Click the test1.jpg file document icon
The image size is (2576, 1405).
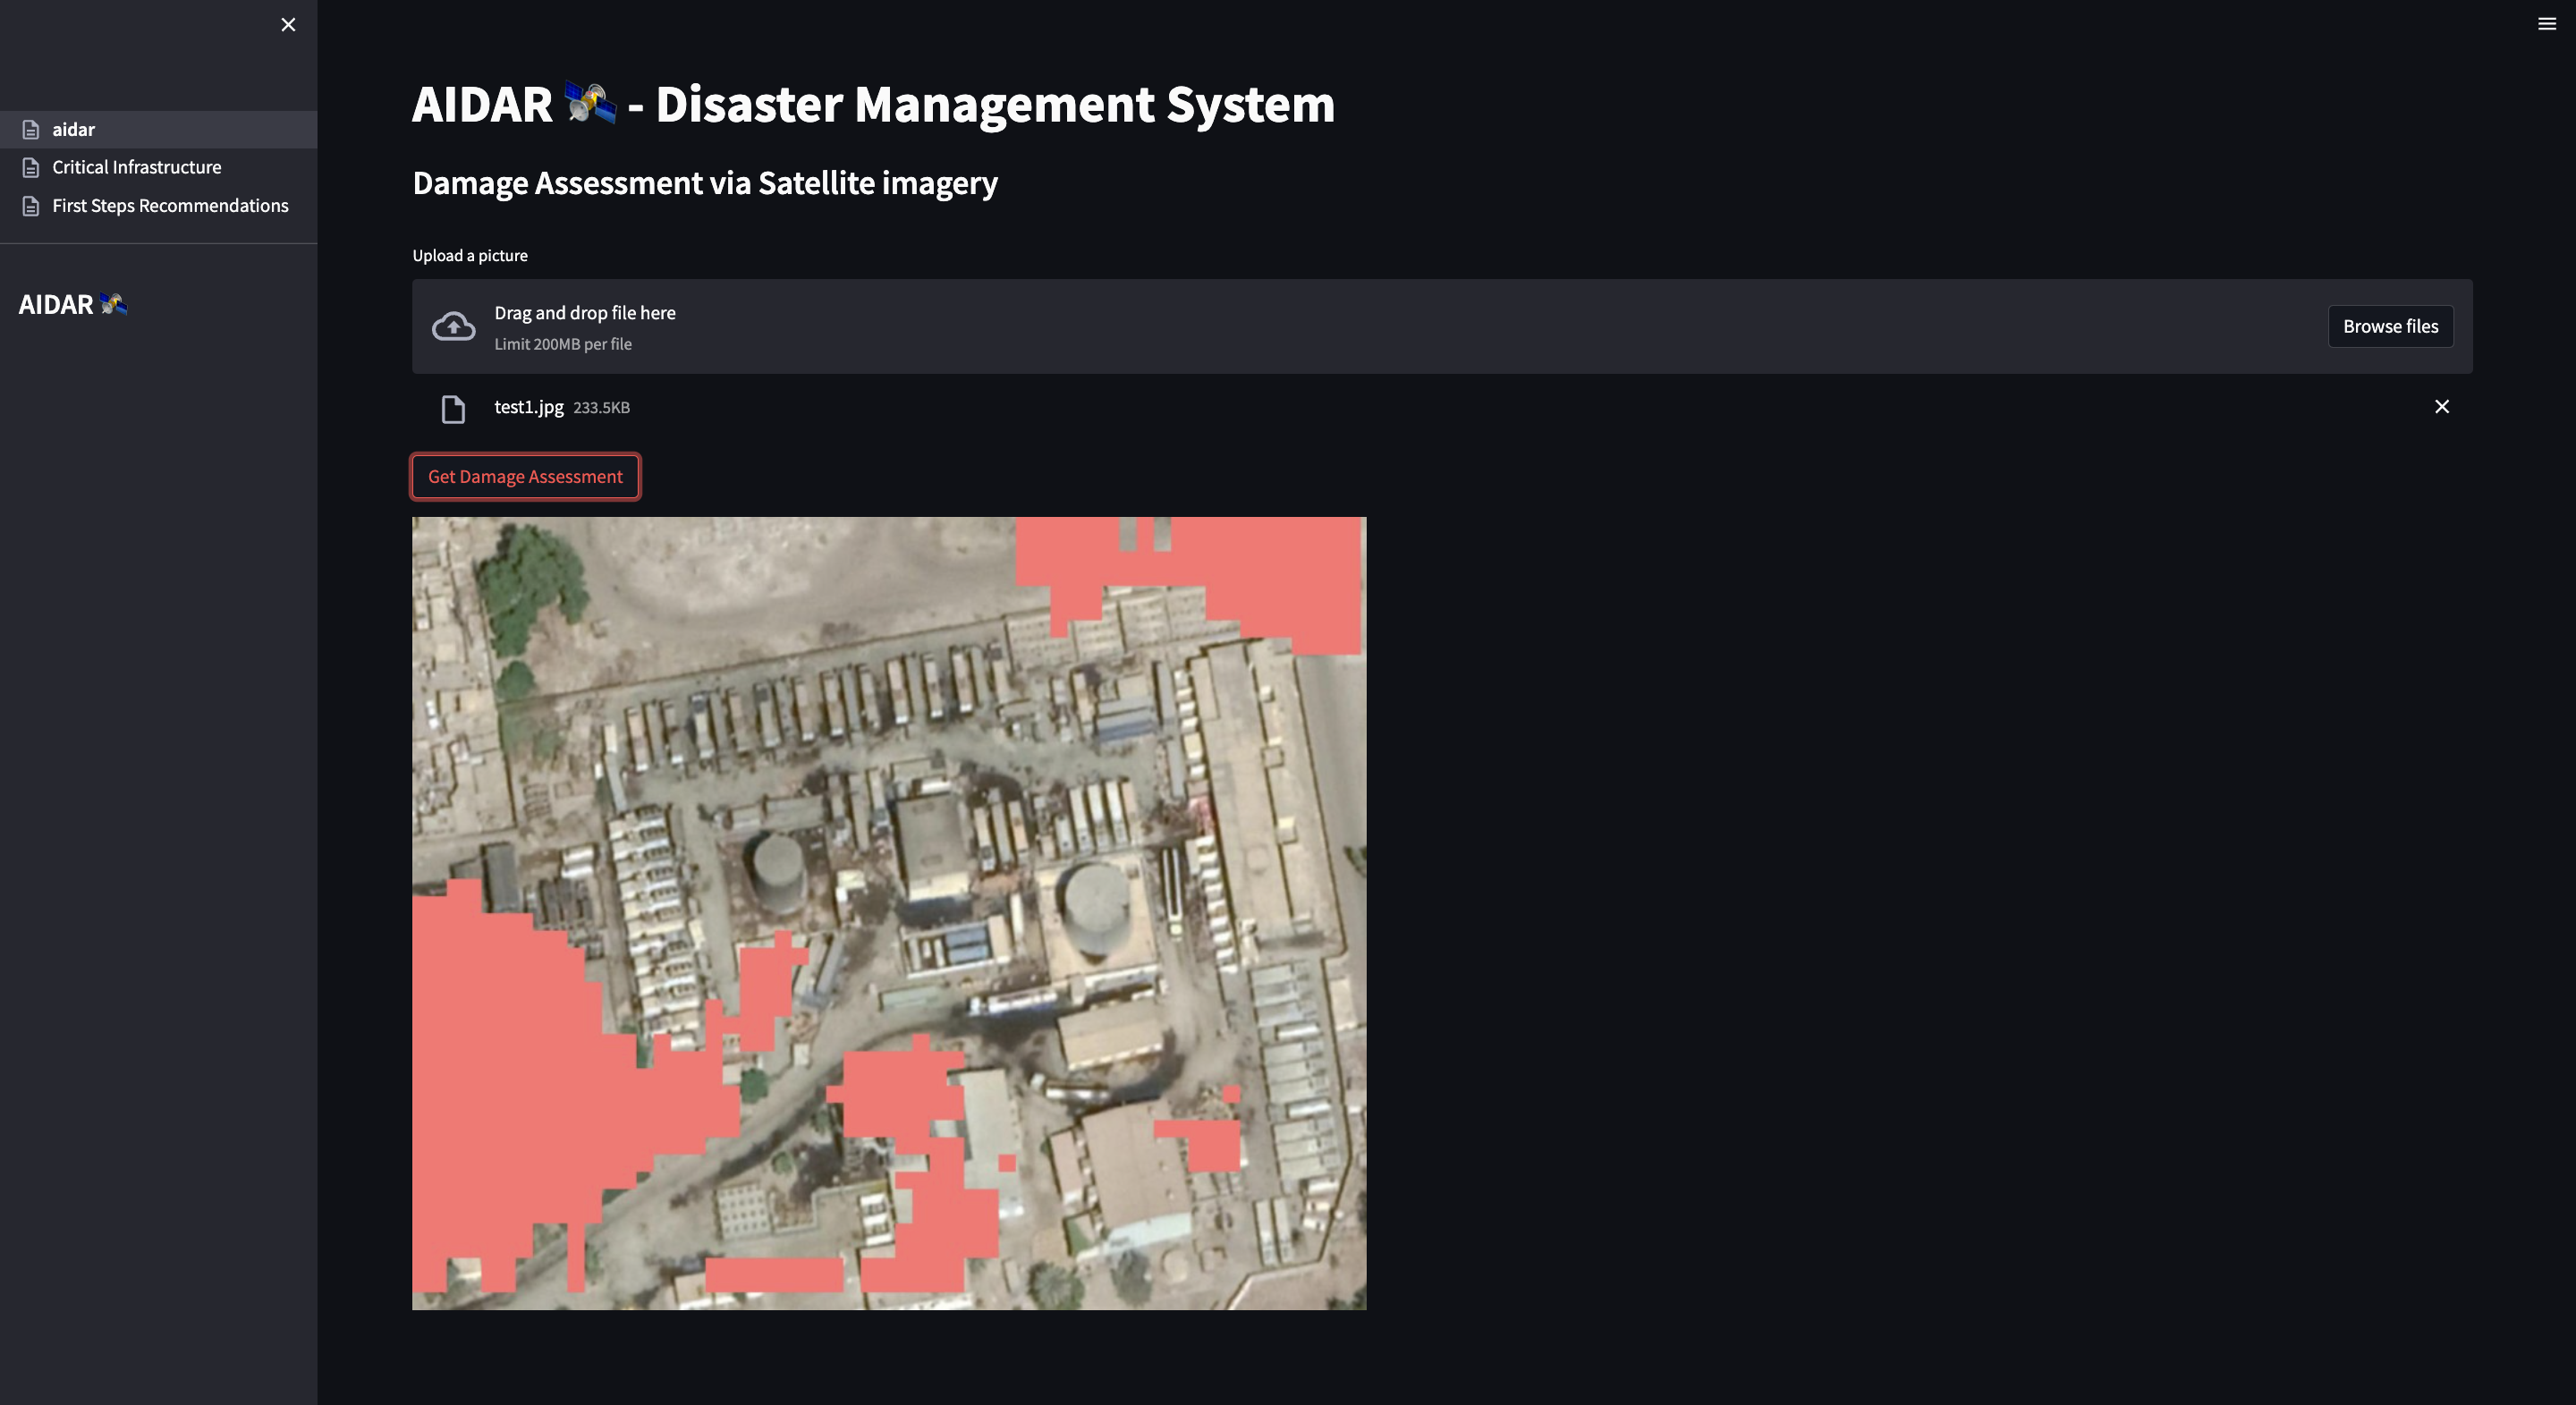tap(453, 409)
